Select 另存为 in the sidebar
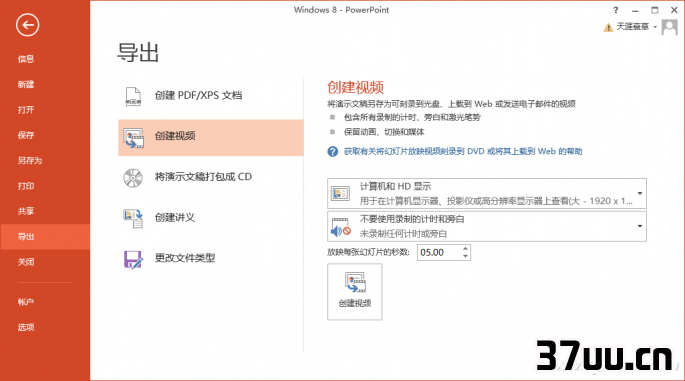Viewport: 685px width, 381px height. [30, 160]
